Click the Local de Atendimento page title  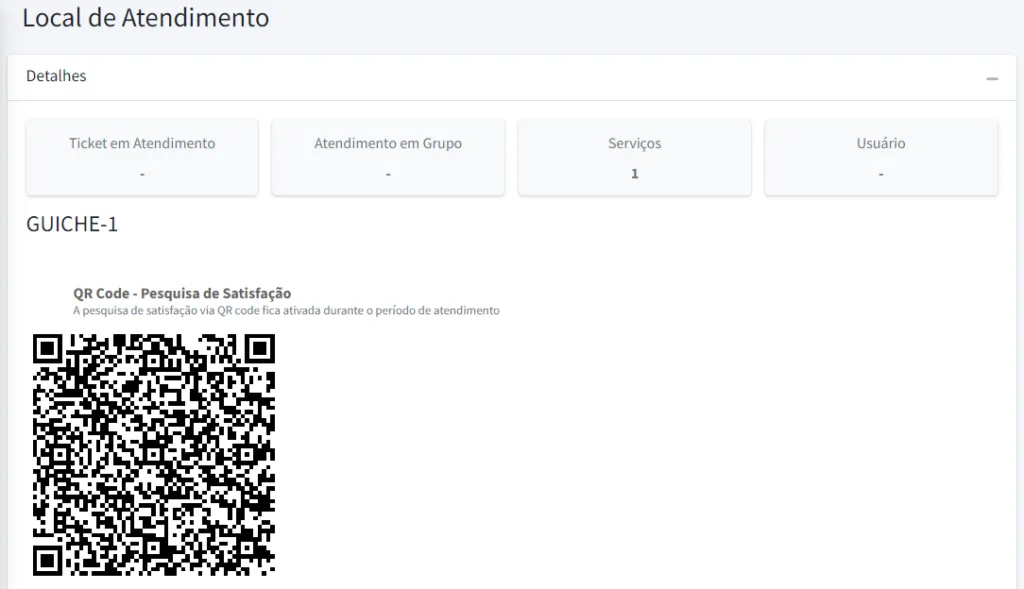[145, 18]
